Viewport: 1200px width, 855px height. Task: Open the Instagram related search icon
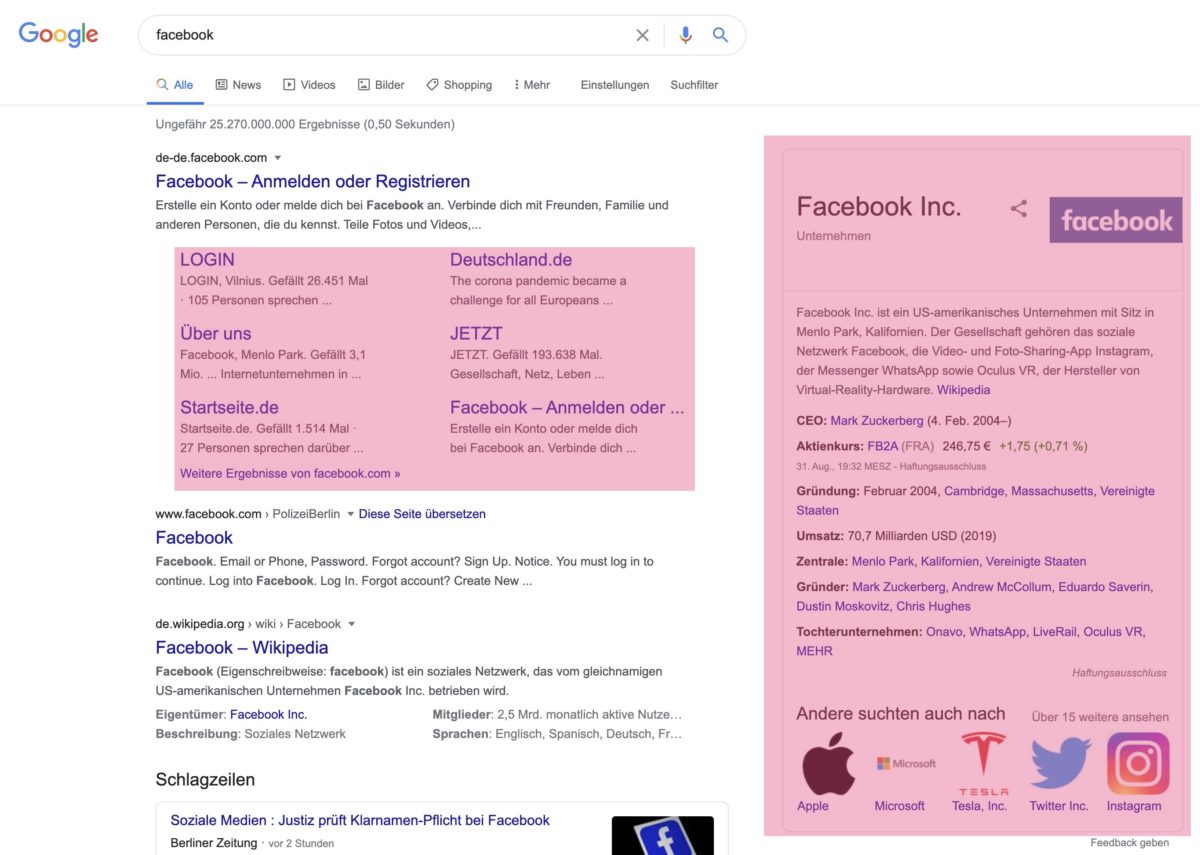tap(1138, 764)
